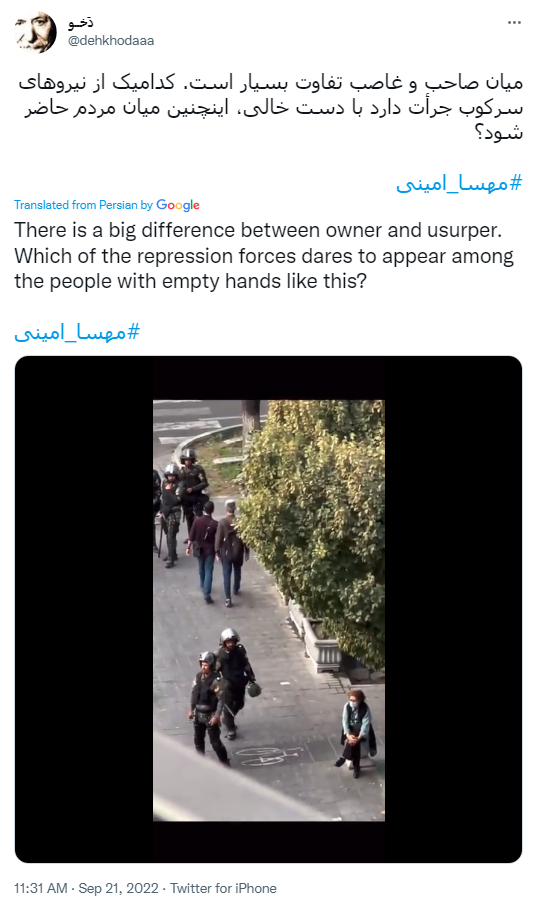Open the tweet's more options menu

514,22
